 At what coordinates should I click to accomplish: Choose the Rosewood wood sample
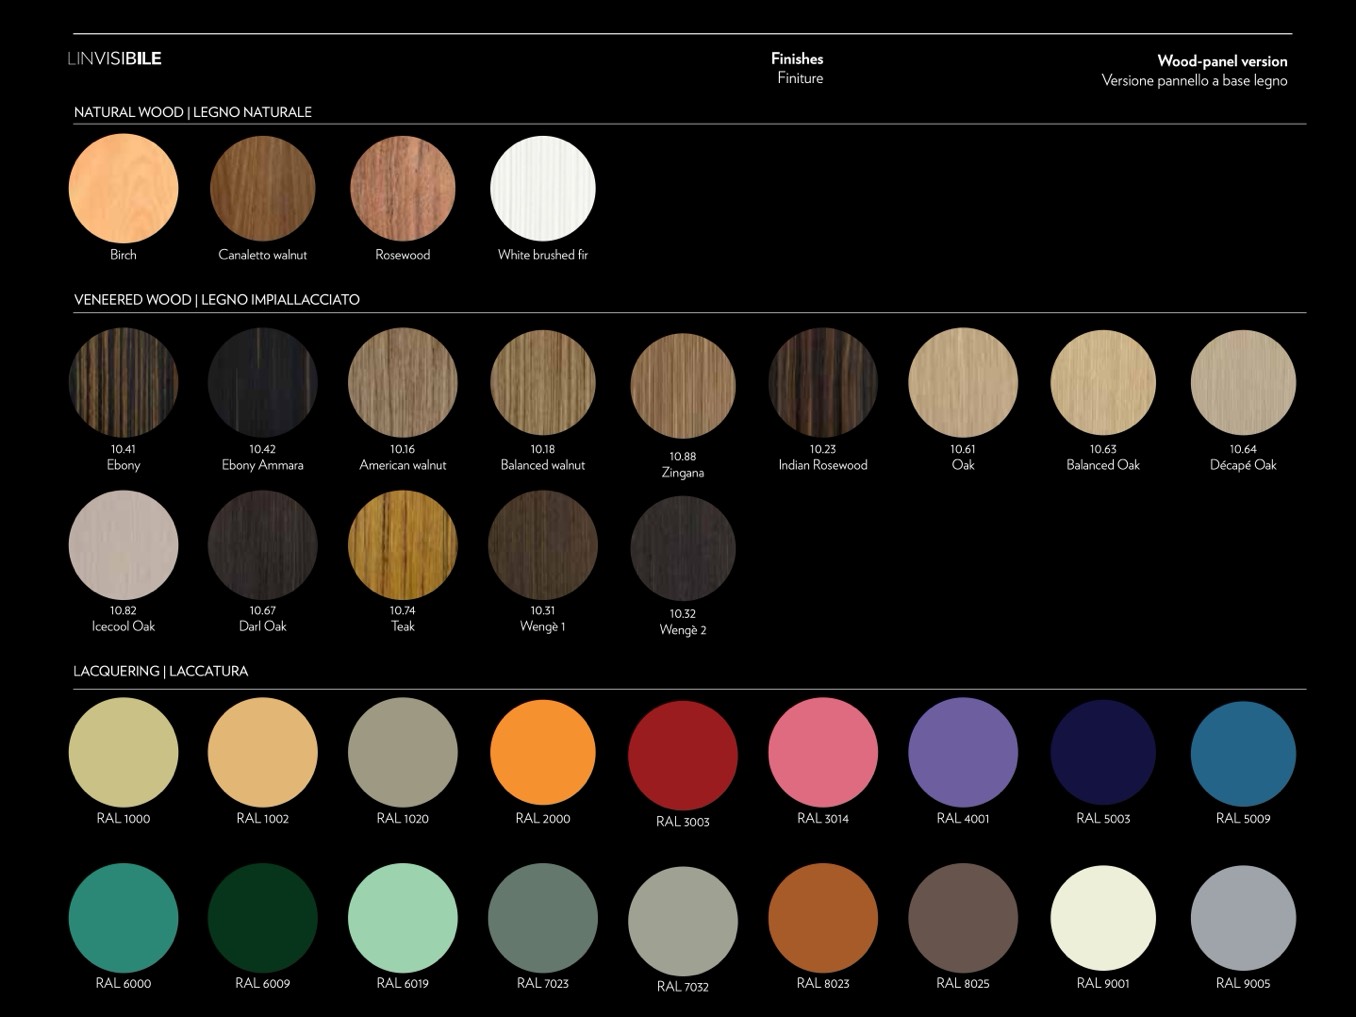click(x=402, y=189)
